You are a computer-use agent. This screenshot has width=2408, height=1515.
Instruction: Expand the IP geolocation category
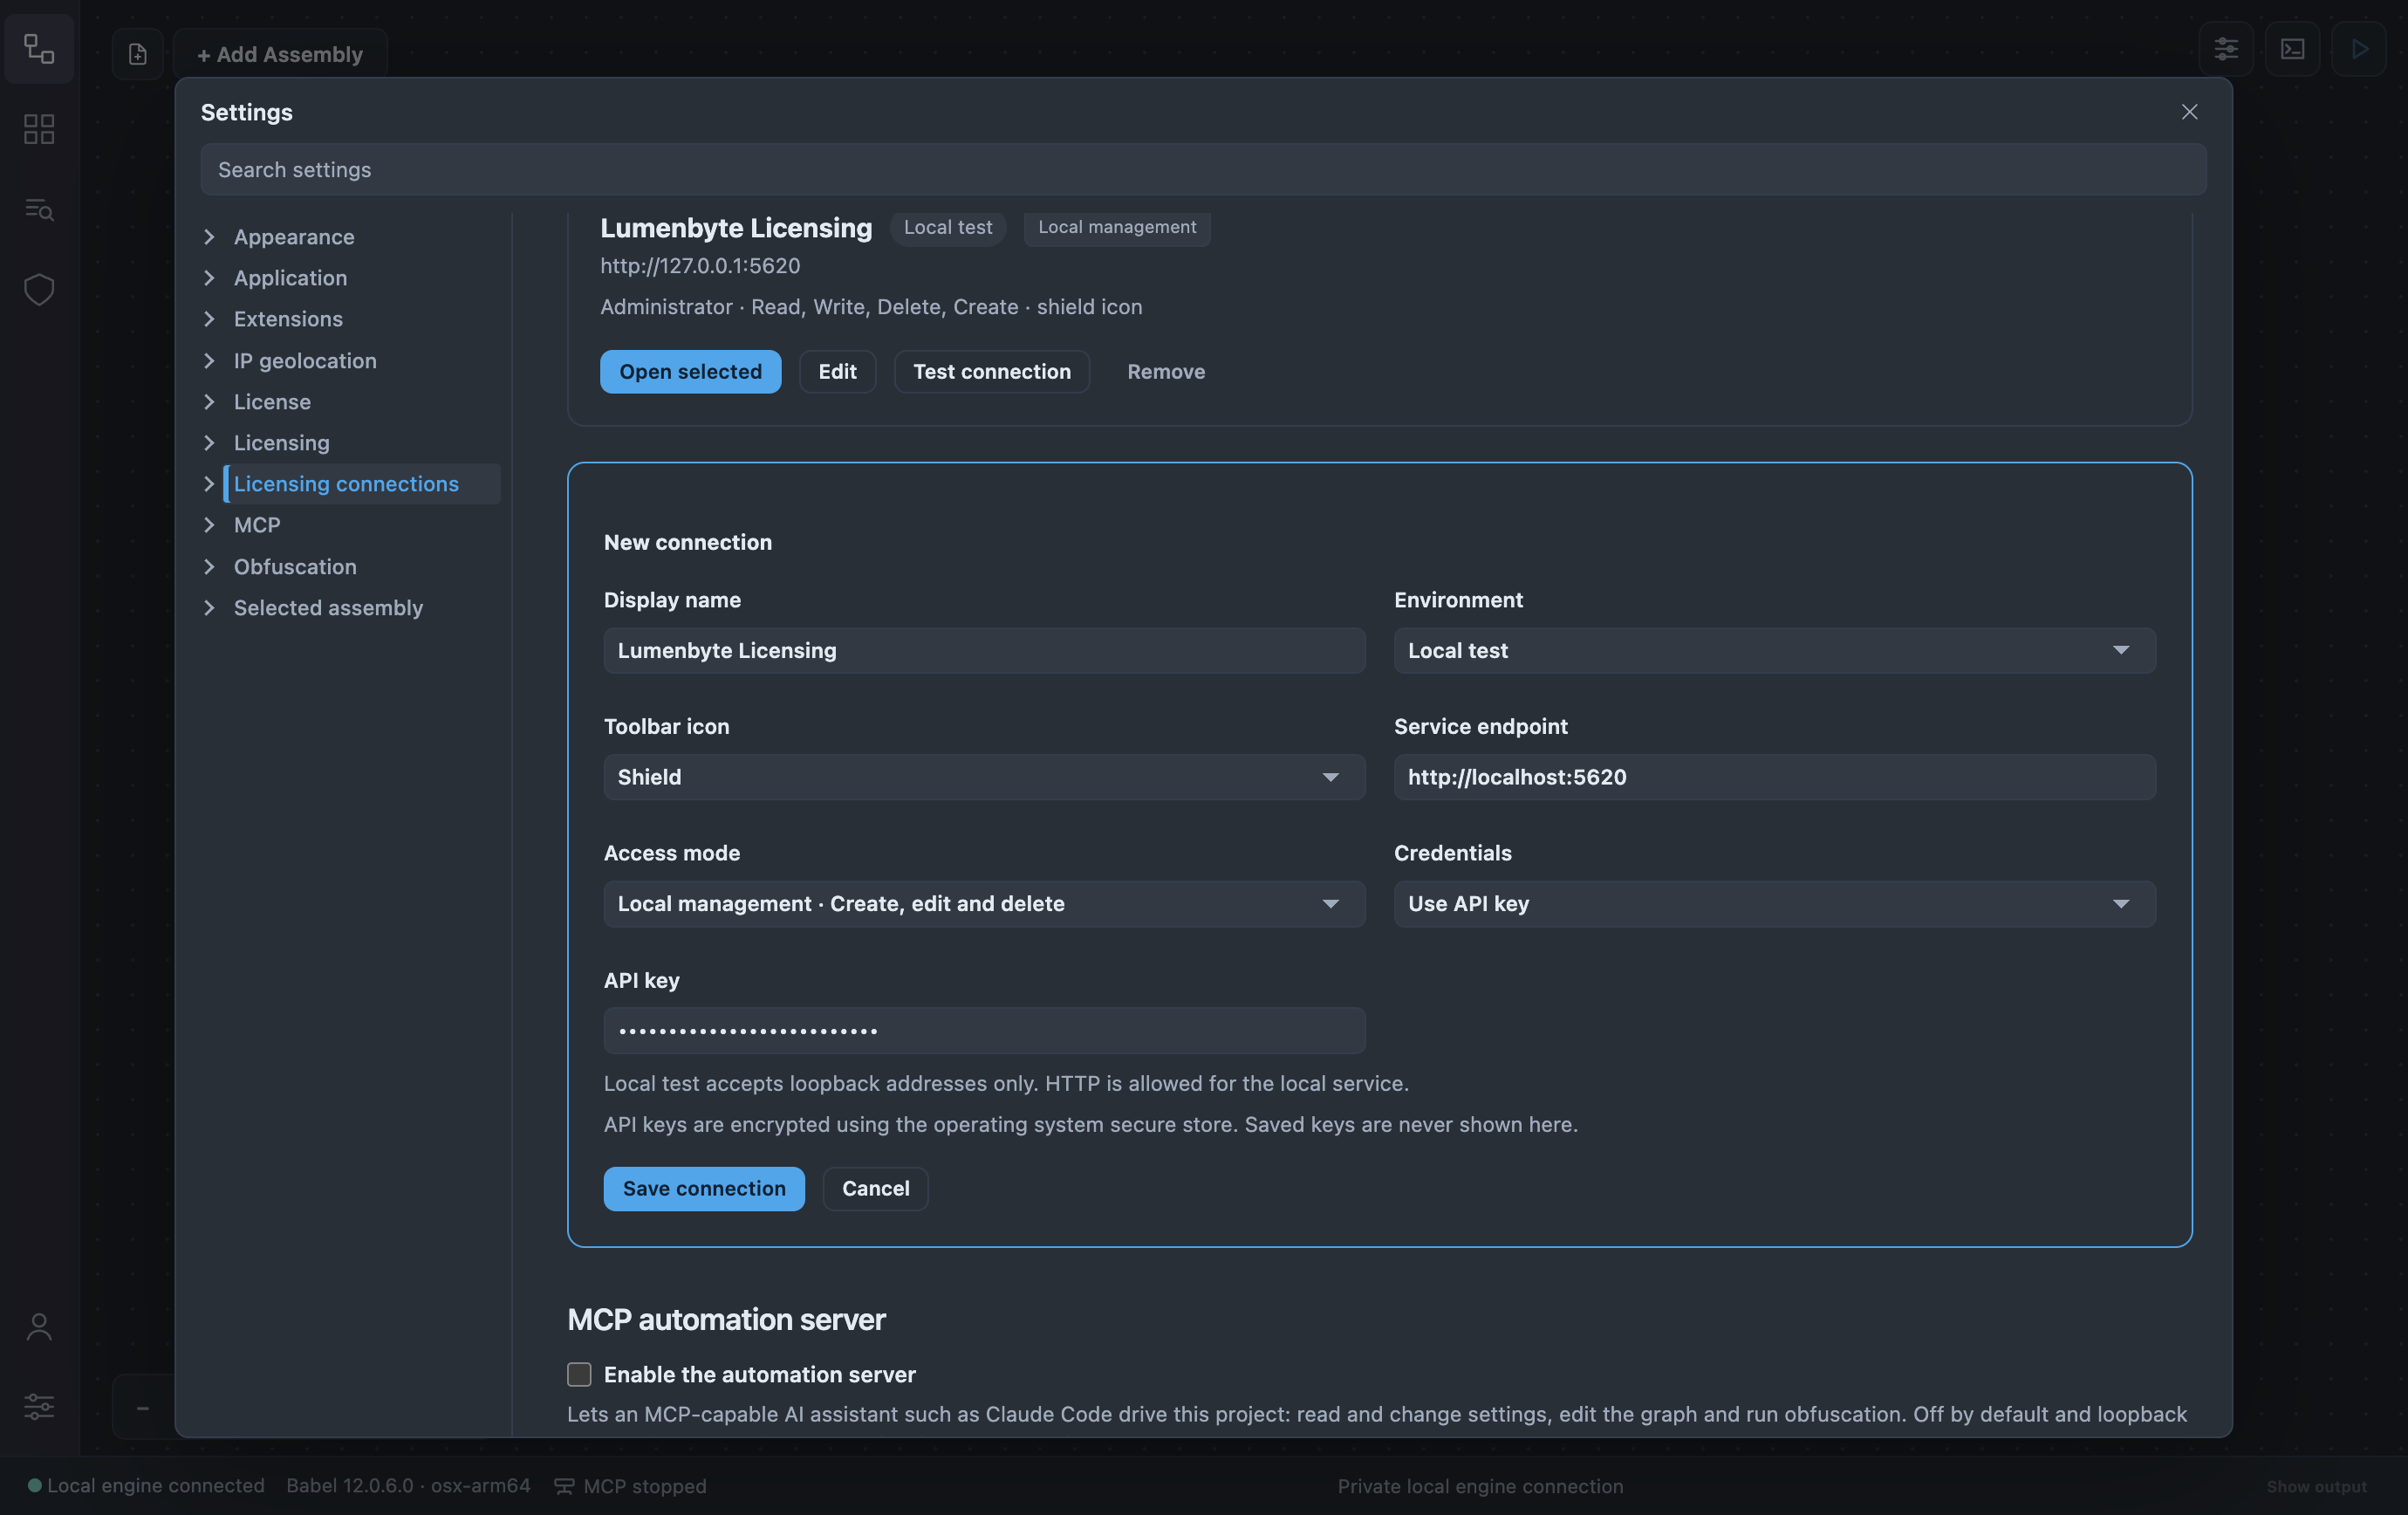(209, 360)
